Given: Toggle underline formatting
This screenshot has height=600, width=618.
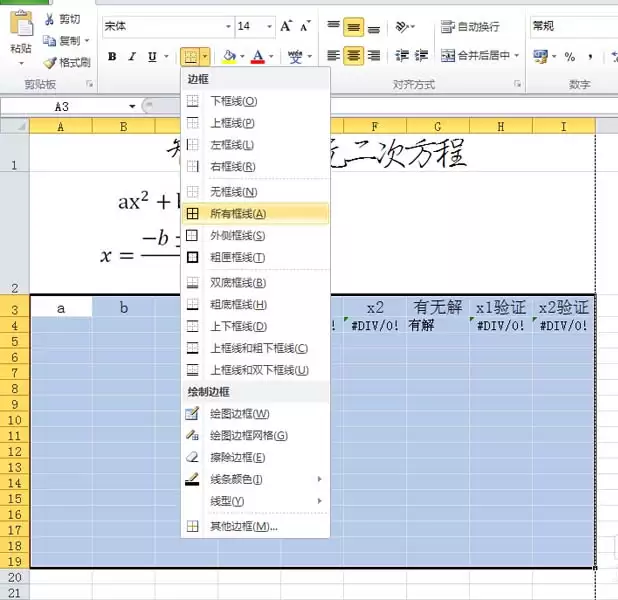Looking at the screenshot, I should tap(152, 57).
